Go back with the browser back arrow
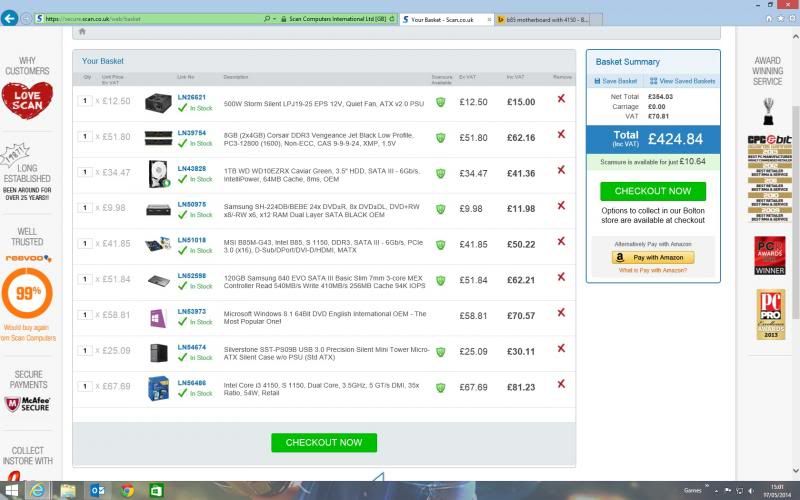Viewport: 800px width, 500px height. [x=9, y=18]
